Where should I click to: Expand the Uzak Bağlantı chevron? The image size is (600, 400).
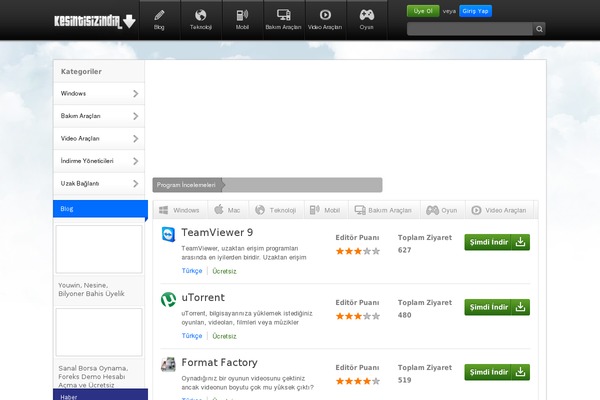tap(135, 184)
